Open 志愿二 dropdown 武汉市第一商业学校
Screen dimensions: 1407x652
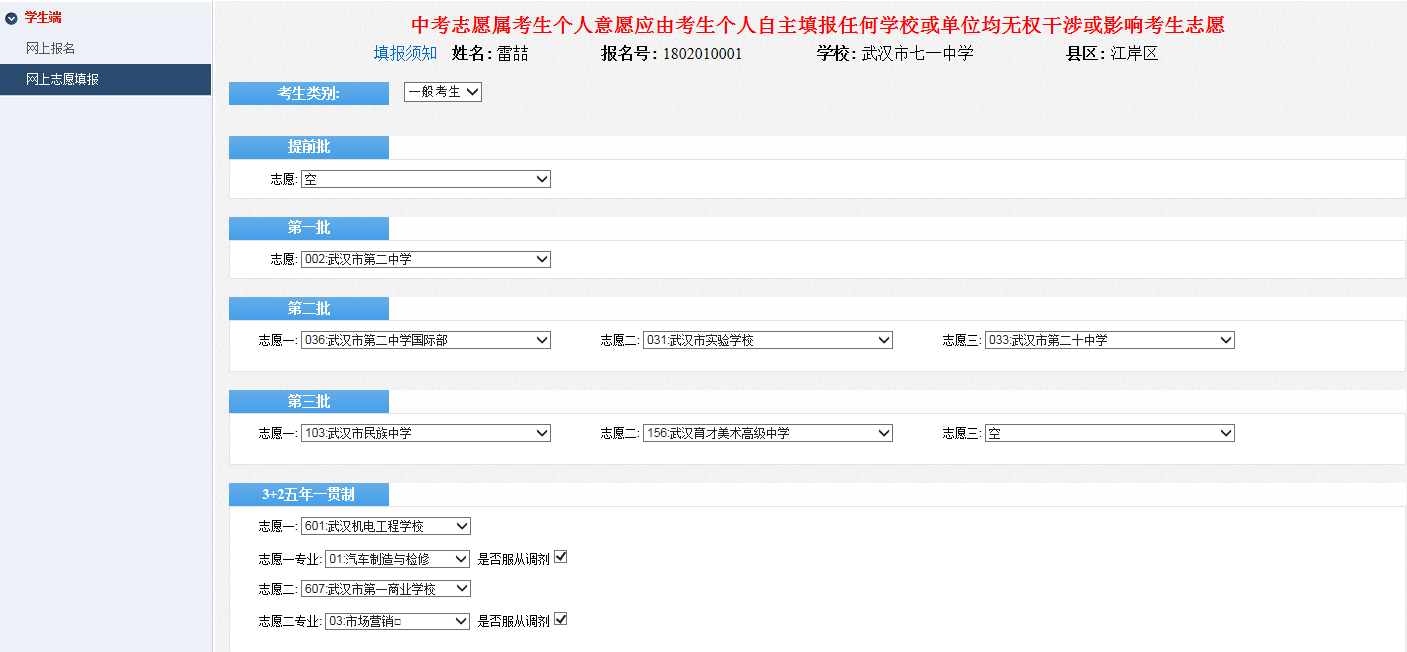pyautogui.click(x=385, y=589)
